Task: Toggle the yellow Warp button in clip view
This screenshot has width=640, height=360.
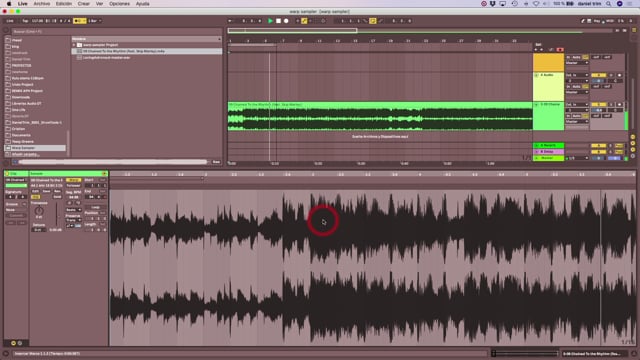Action: [73, 180]
